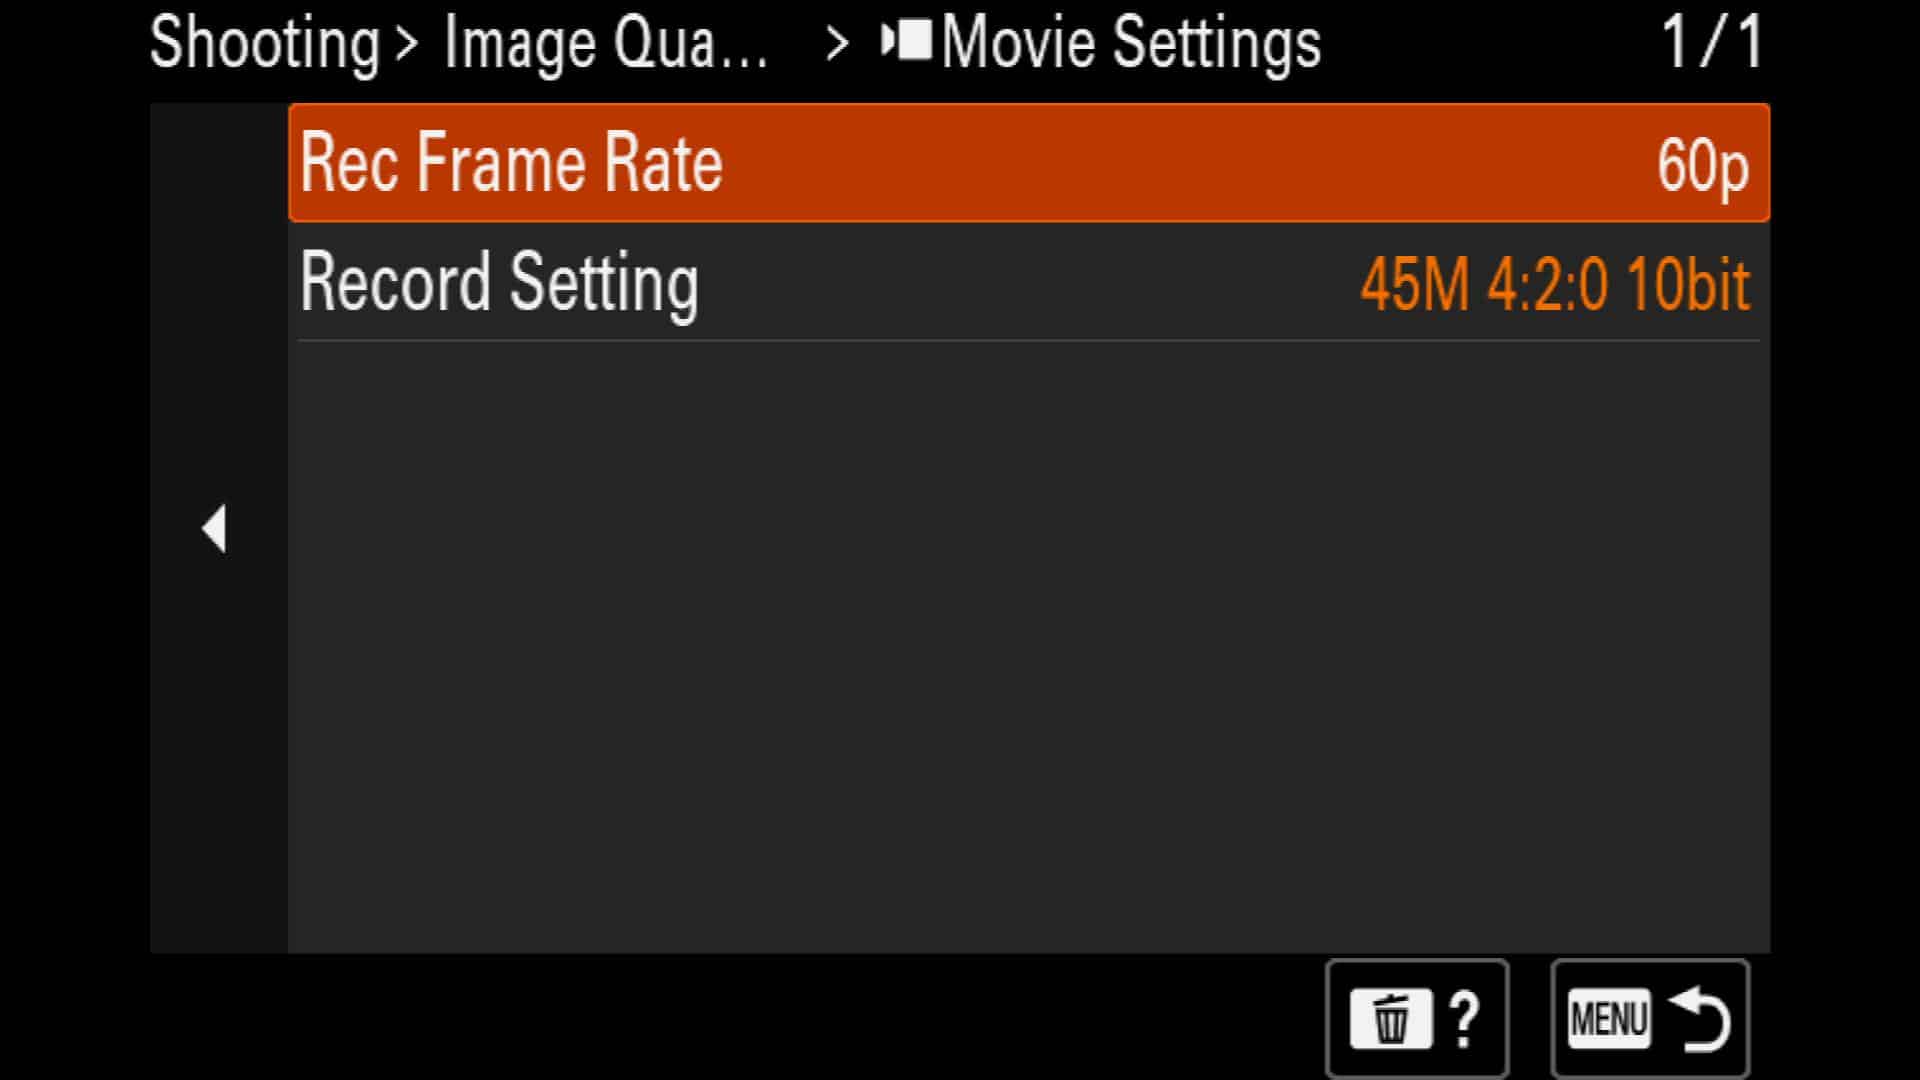Select the Rec Frame Rate row
Screen dimensions: 1920x1080
pyautogui.click(x=1029, y=162)
